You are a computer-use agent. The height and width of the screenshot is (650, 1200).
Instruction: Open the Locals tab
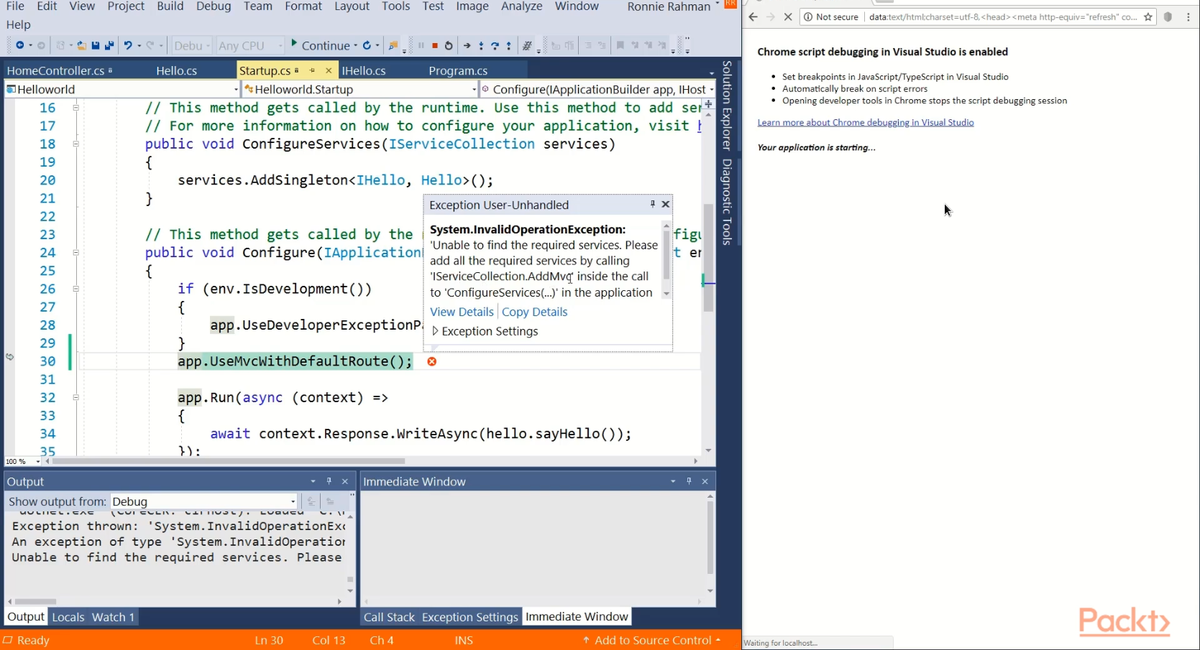click(x=68, y=617)
